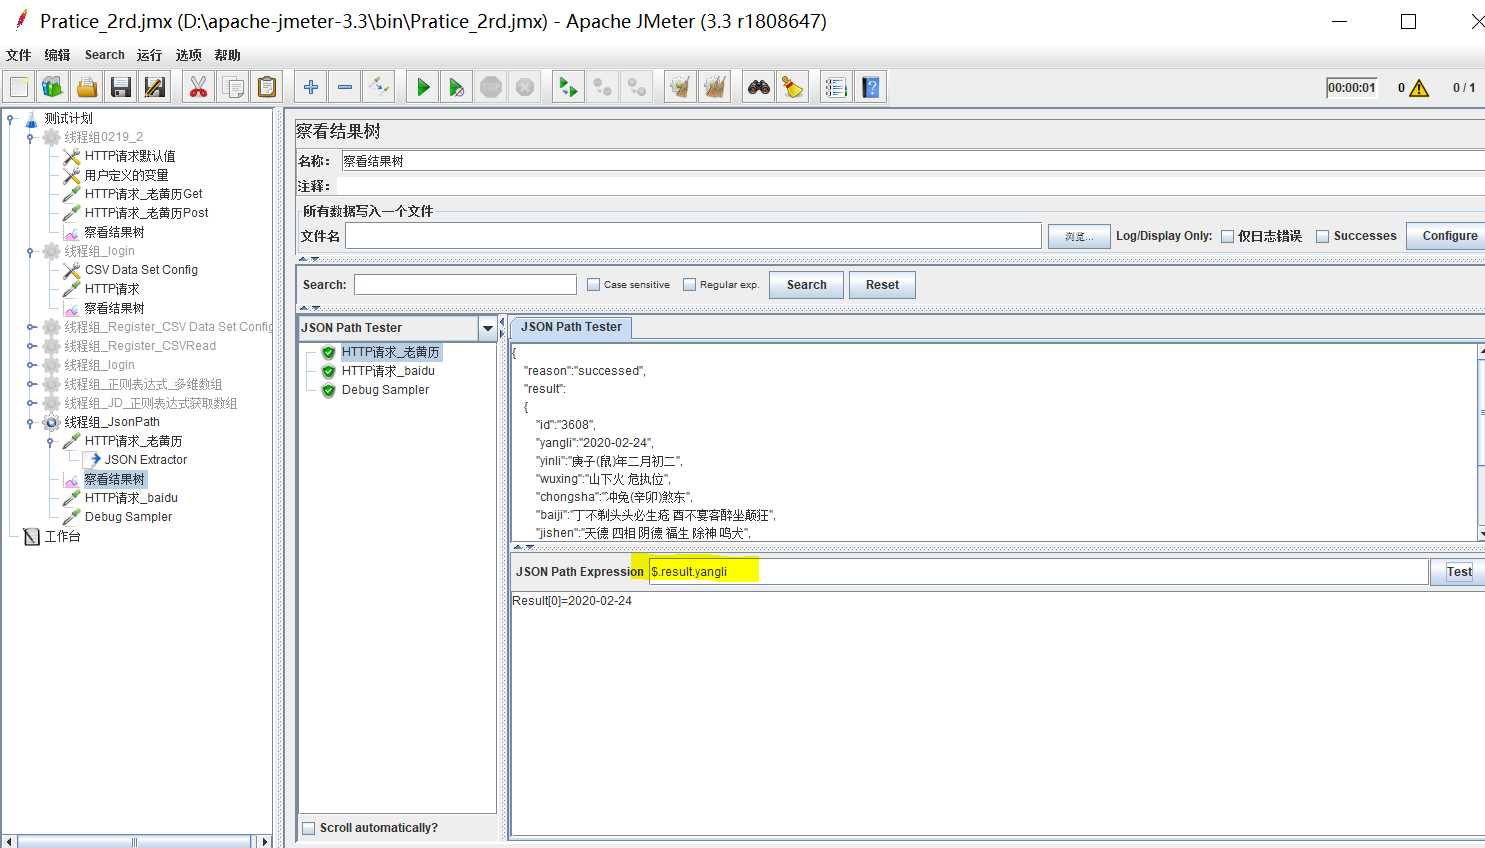Image resolution: width=1485 pixels, height=848 pixels.
Task: Expand all nodes with plus icon
Action: pyautogui.click(x=311, y=88)
